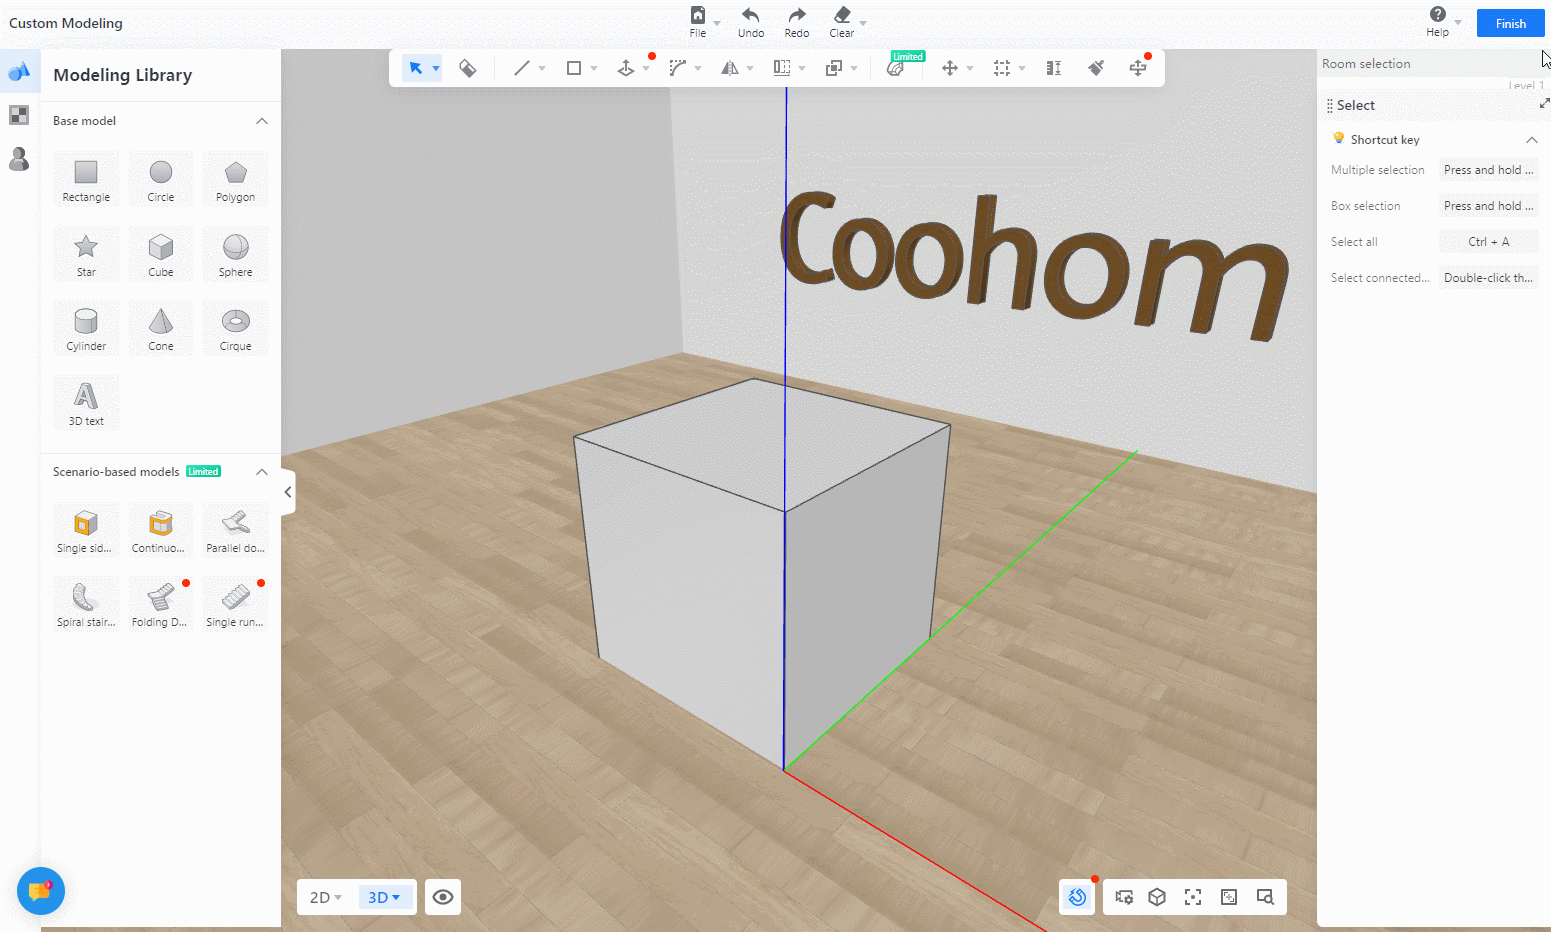This screenshot has height=932, width=1551.
Task: Collapse the Scenario-based models section
Action: 262,472
